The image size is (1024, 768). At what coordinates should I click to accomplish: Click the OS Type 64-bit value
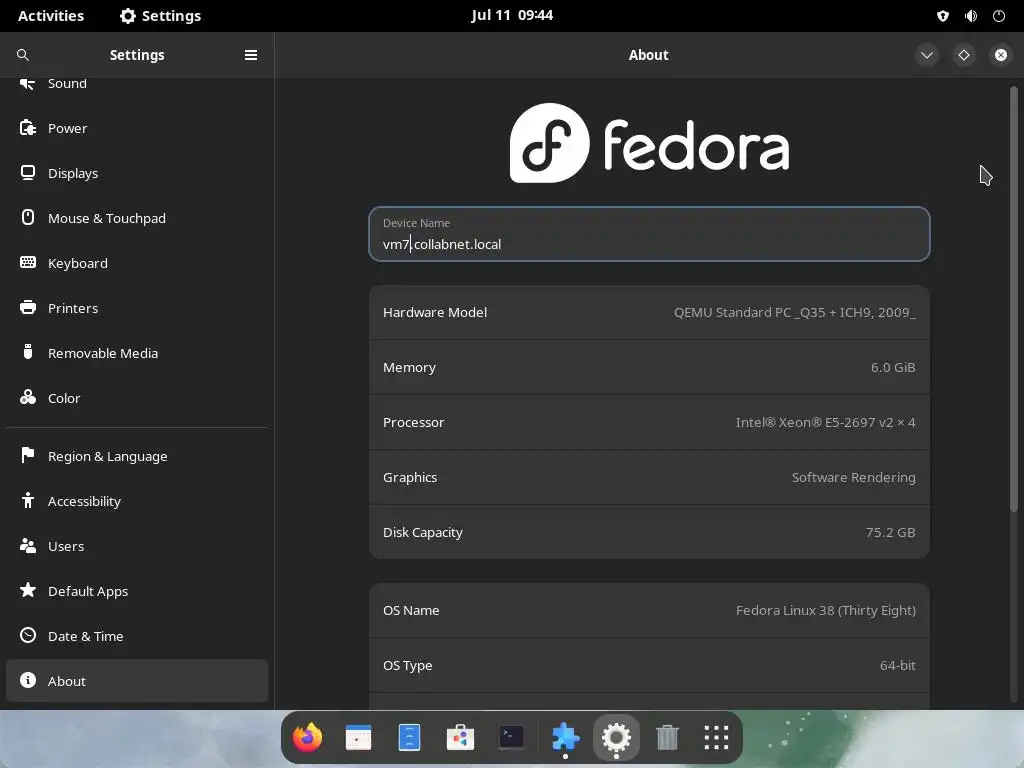(x=897, y=665)
